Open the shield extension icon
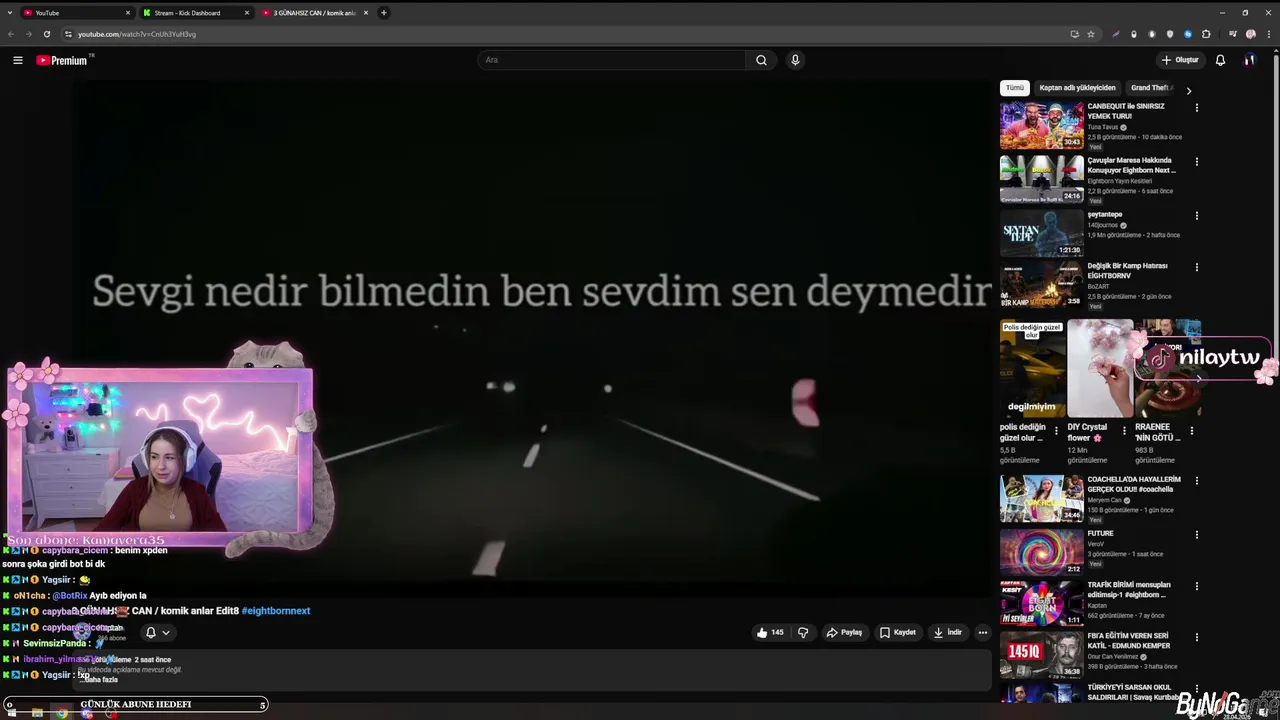The height and width of the screenshot is (720, 1280). pos(1170,34)
